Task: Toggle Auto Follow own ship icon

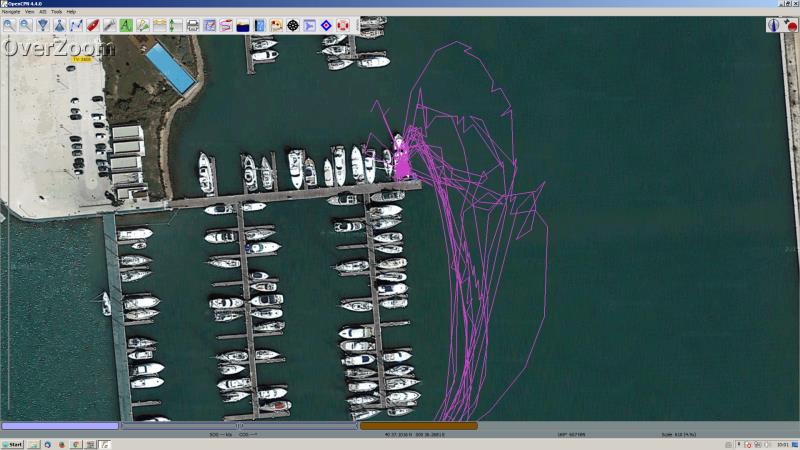Action: pos(93,25)
